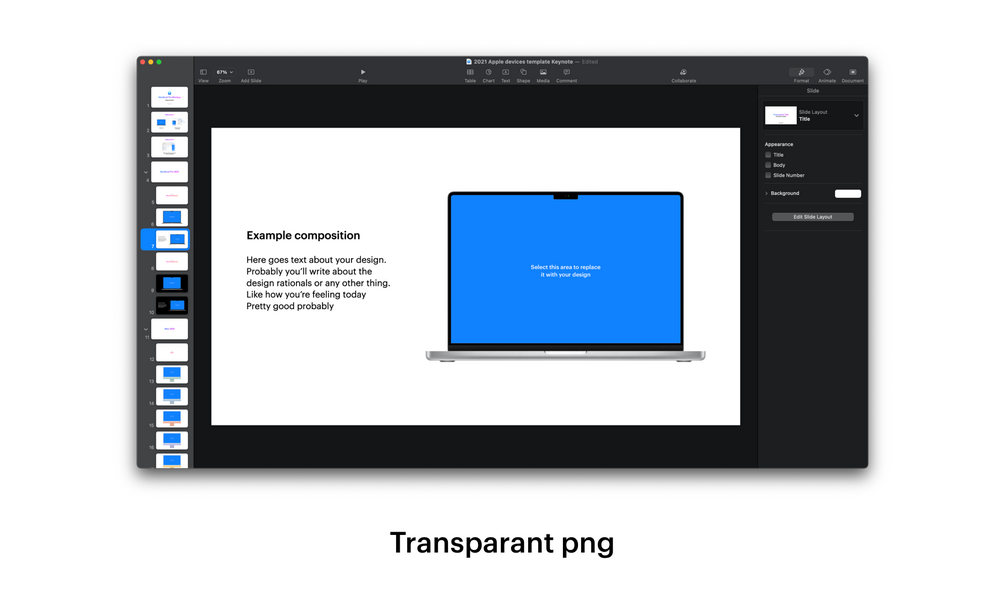Image resolution: width=1005 pixels, height=613 pixels.
Task: Click the Add Slide toolbar icon
Action: [251, 72]
